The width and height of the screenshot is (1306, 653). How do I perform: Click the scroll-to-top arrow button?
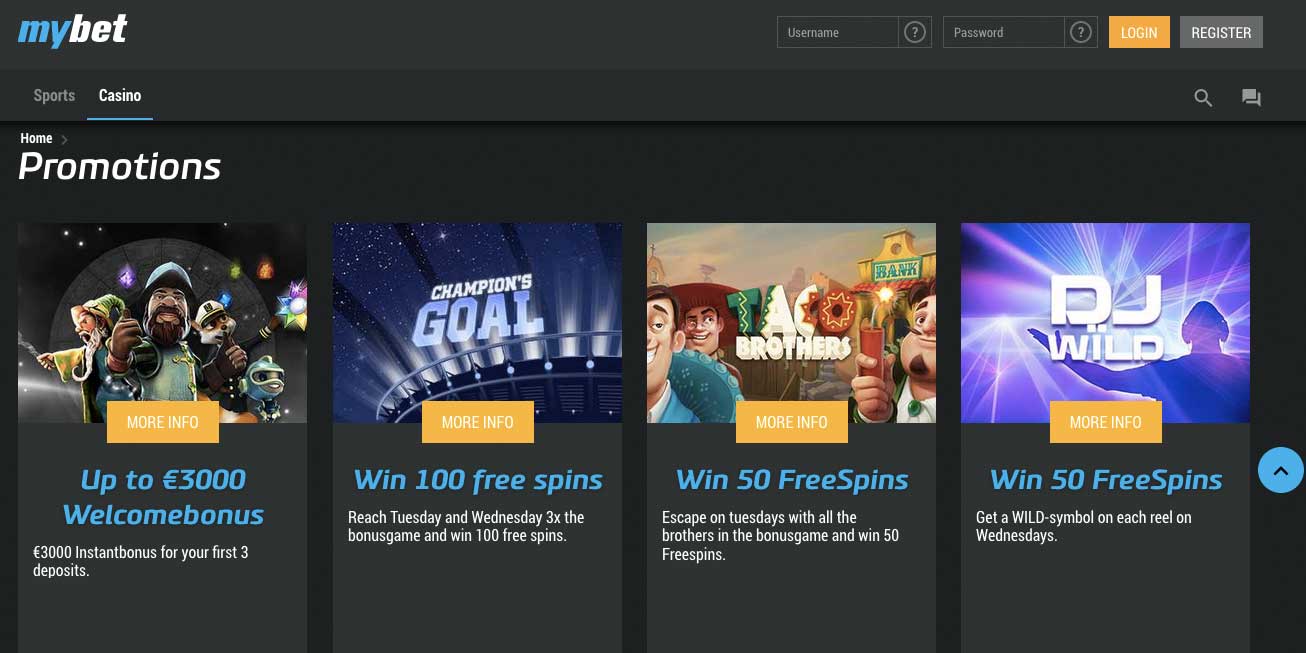point(1281,469)
